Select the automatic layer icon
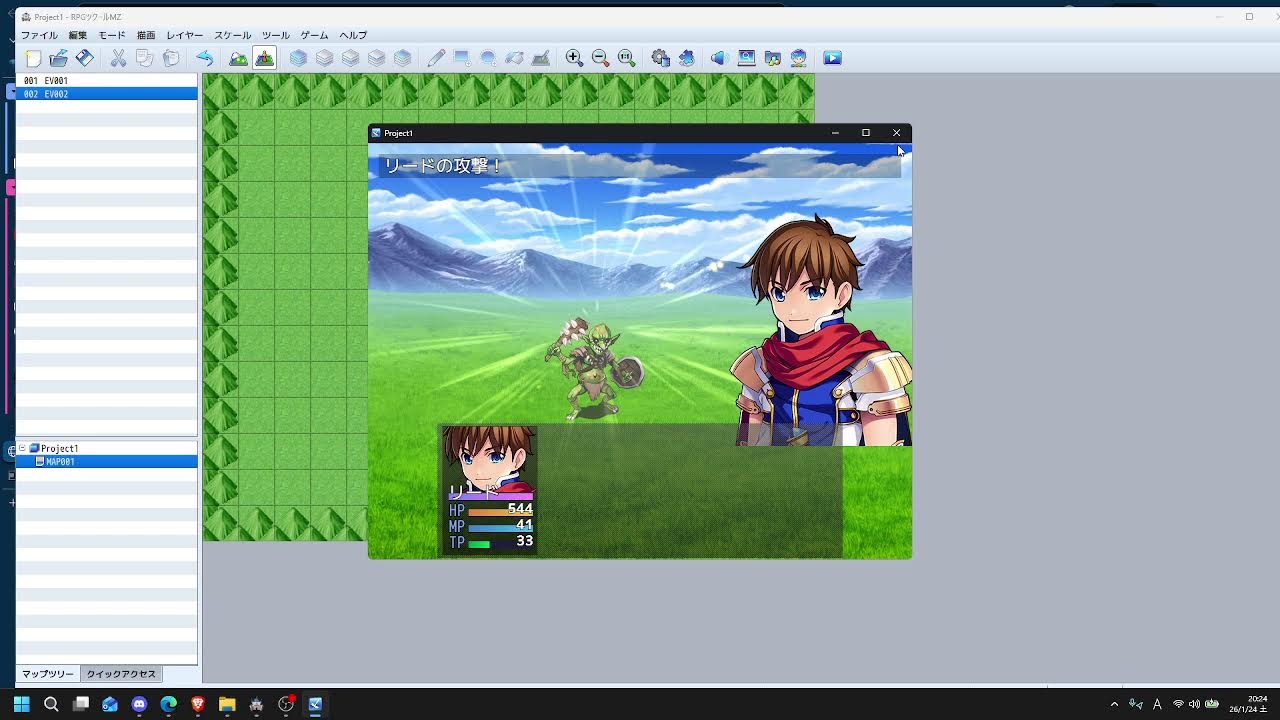Screen dimensions: 1280x720 [298, 58]
